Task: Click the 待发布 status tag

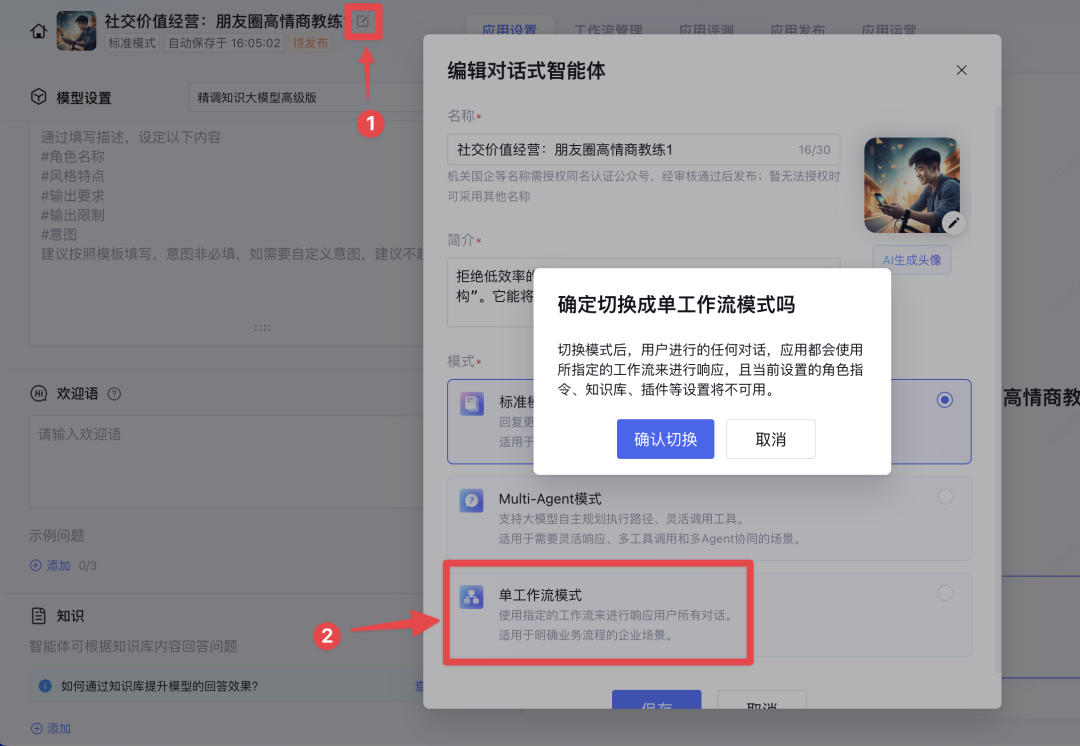Action: [310, 43]
